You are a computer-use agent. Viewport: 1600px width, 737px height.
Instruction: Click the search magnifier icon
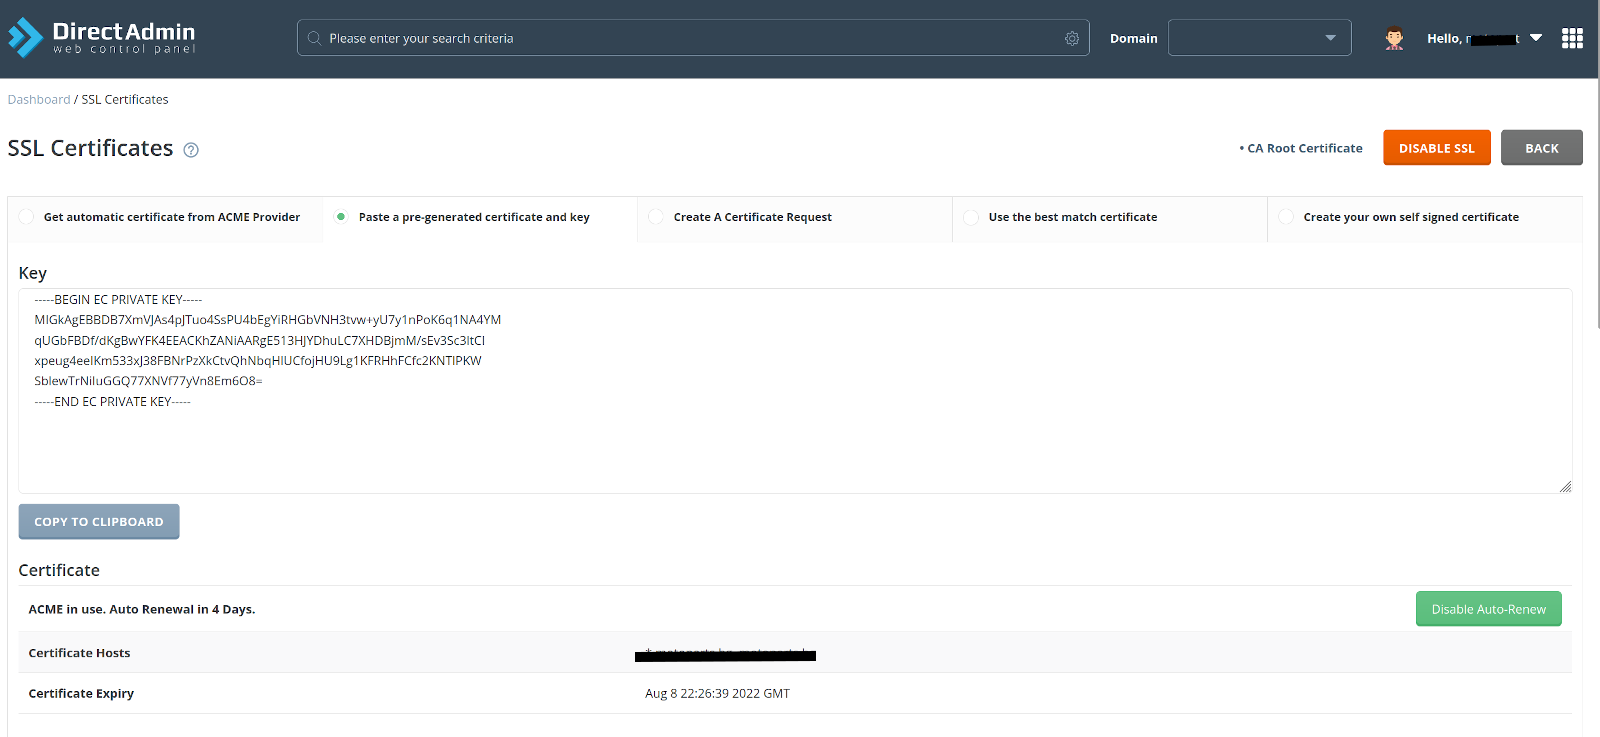tap(314, 38)
